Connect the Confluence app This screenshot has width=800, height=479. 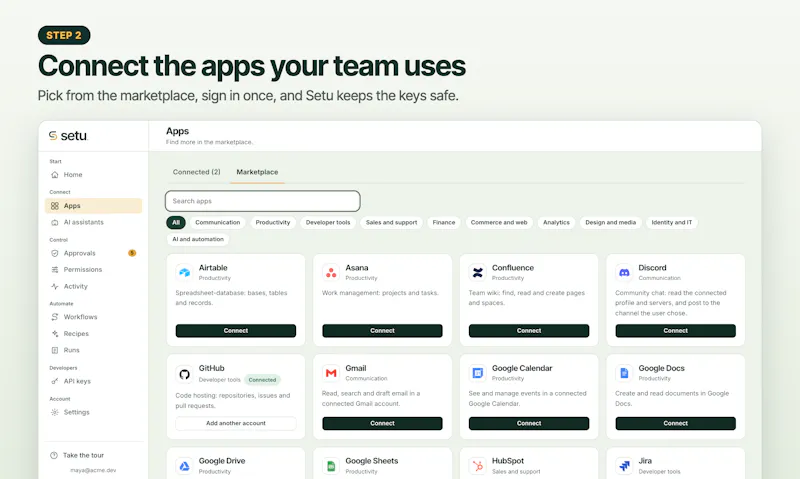[529, 331]
